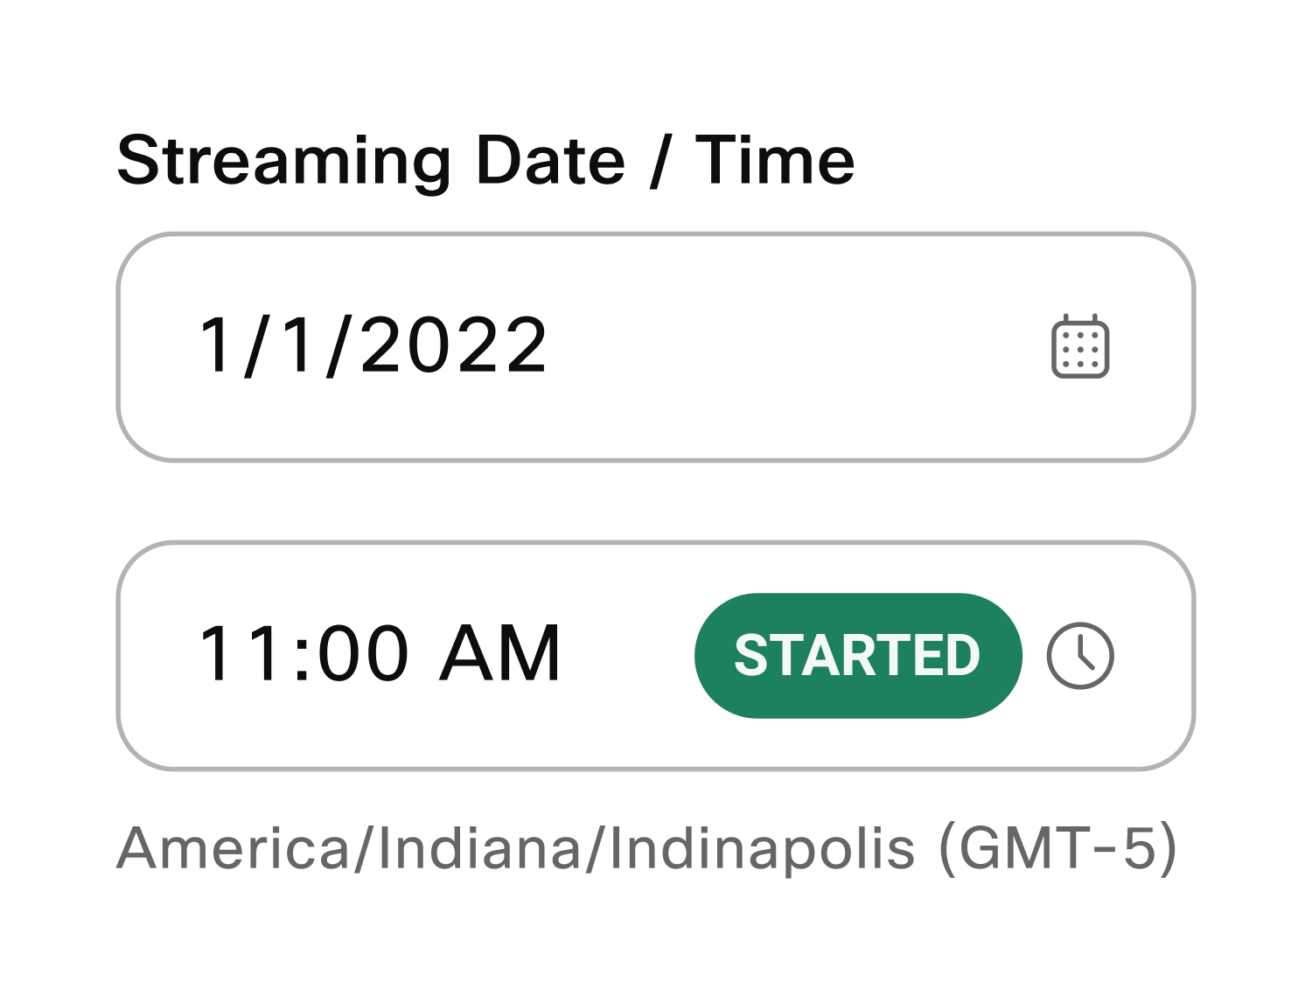
Task: Click the word Time in the heading
Action: (x=776, y=160)
